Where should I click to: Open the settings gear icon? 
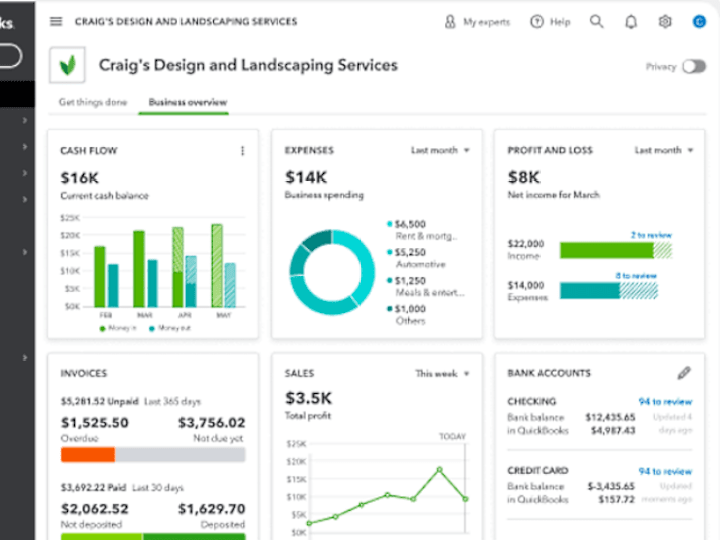click(665, 22)
